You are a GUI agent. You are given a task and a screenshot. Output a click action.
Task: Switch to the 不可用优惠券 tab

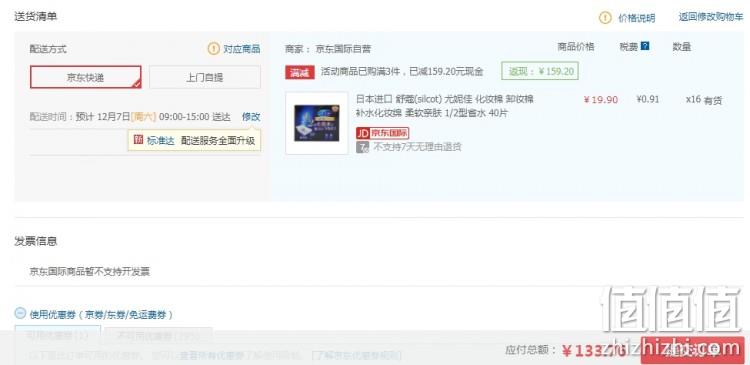pyautogui.click(x=158, y=336)
